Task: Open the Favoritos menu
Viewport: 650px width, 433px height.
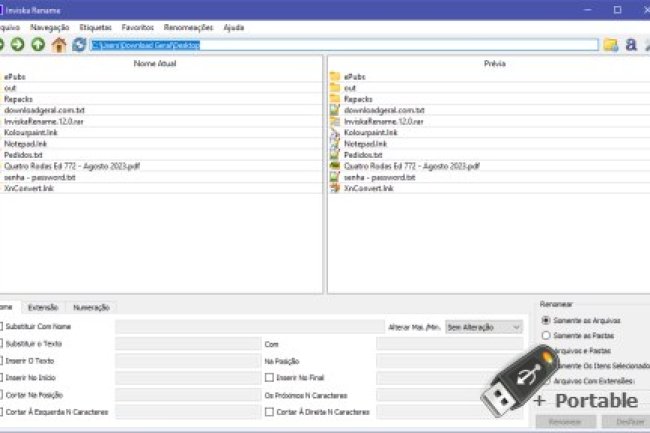Action: [138, 27]
